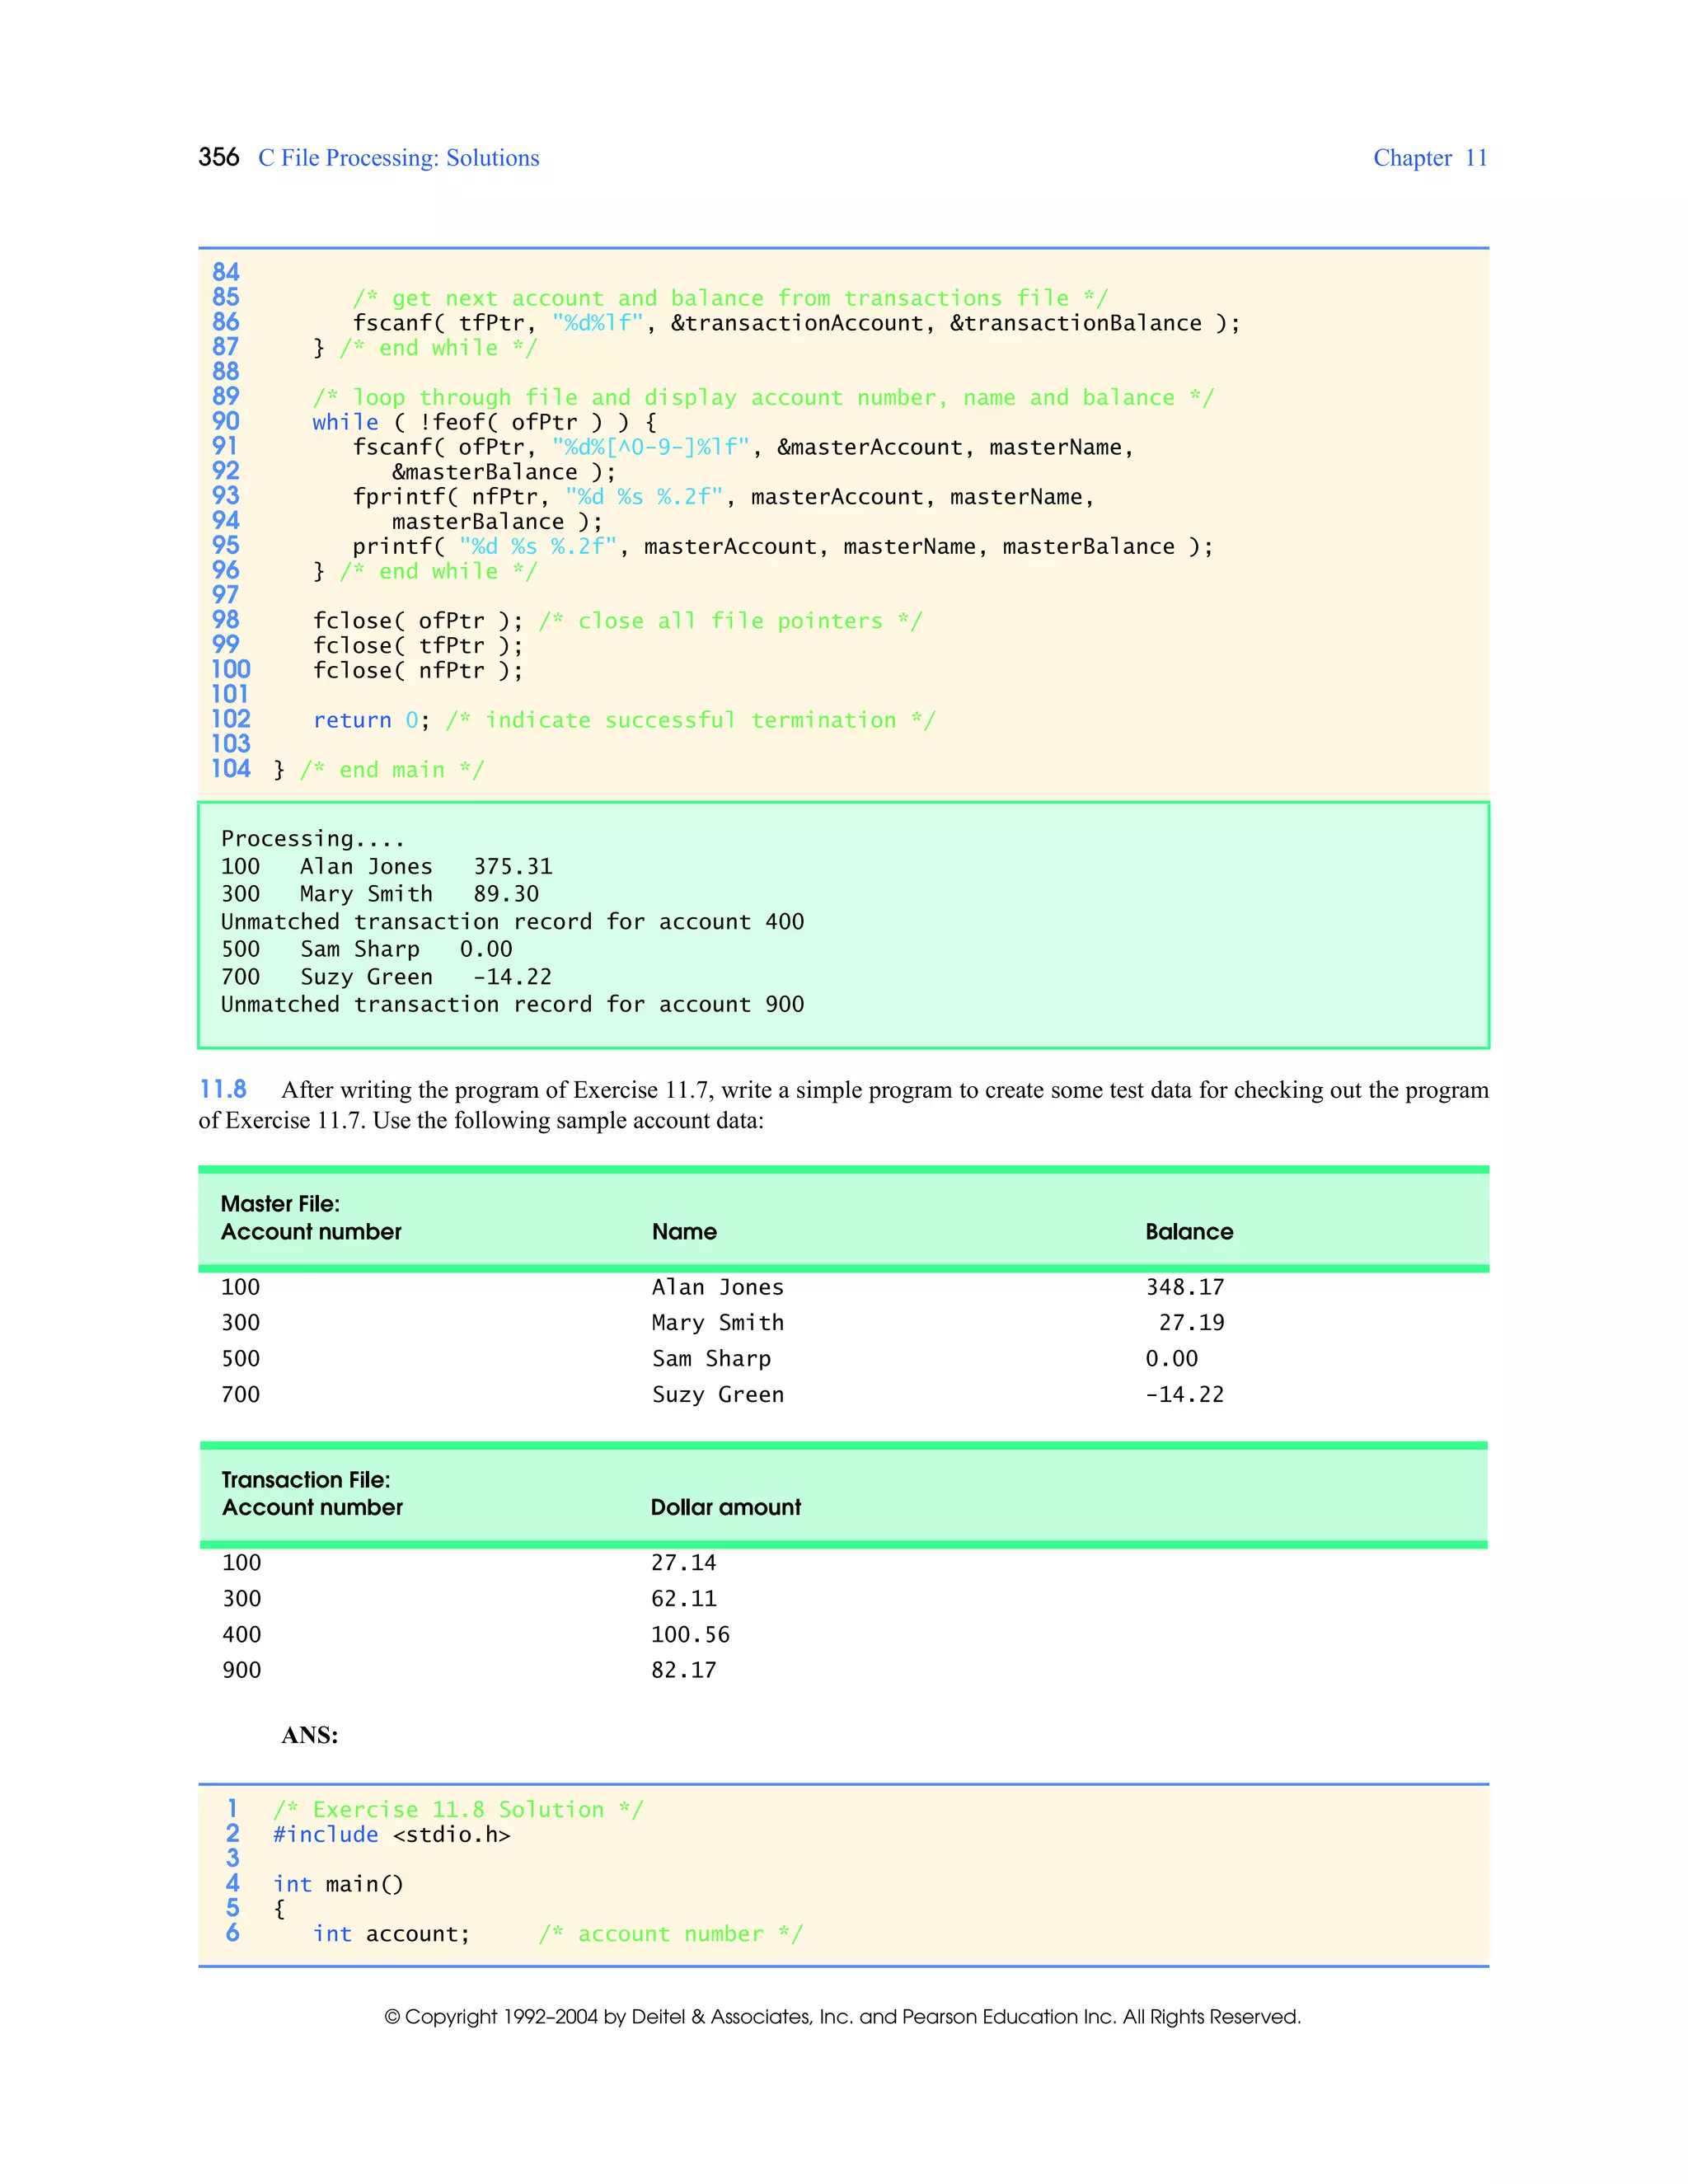Click the 'Transaction File:' table header
The width and height of the screenshot is (1688, 2184).
click(x=305, y=1480)
